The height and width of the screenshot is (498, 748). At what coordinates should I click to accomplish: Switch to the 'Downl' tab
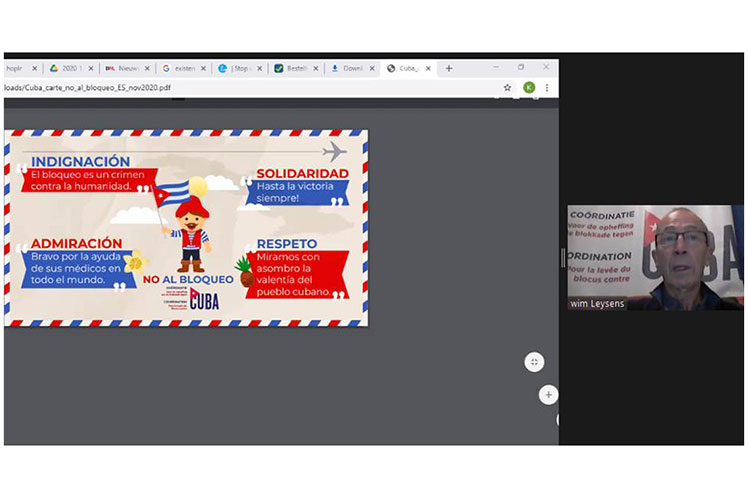[350, 68]
